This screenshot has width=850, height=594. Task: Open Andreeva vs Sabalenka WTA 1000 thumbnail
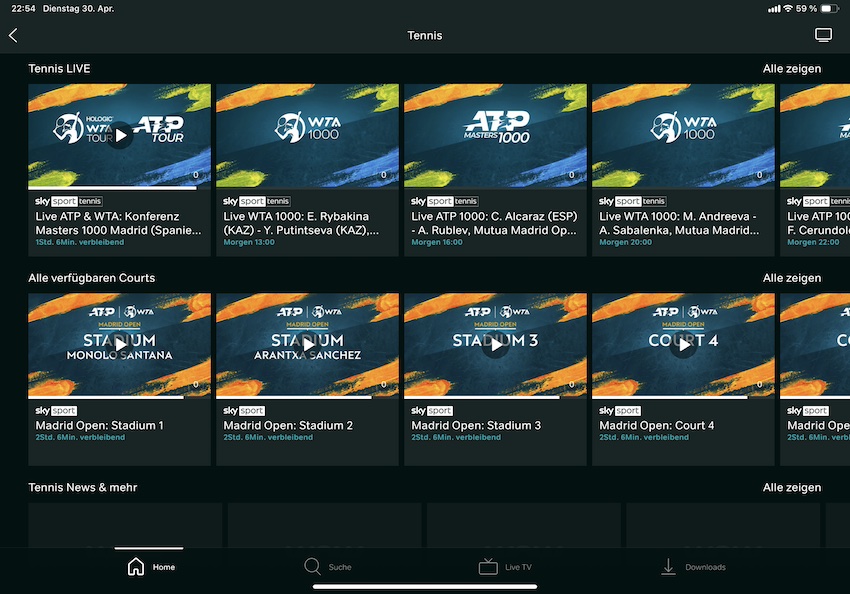(683, 135)
